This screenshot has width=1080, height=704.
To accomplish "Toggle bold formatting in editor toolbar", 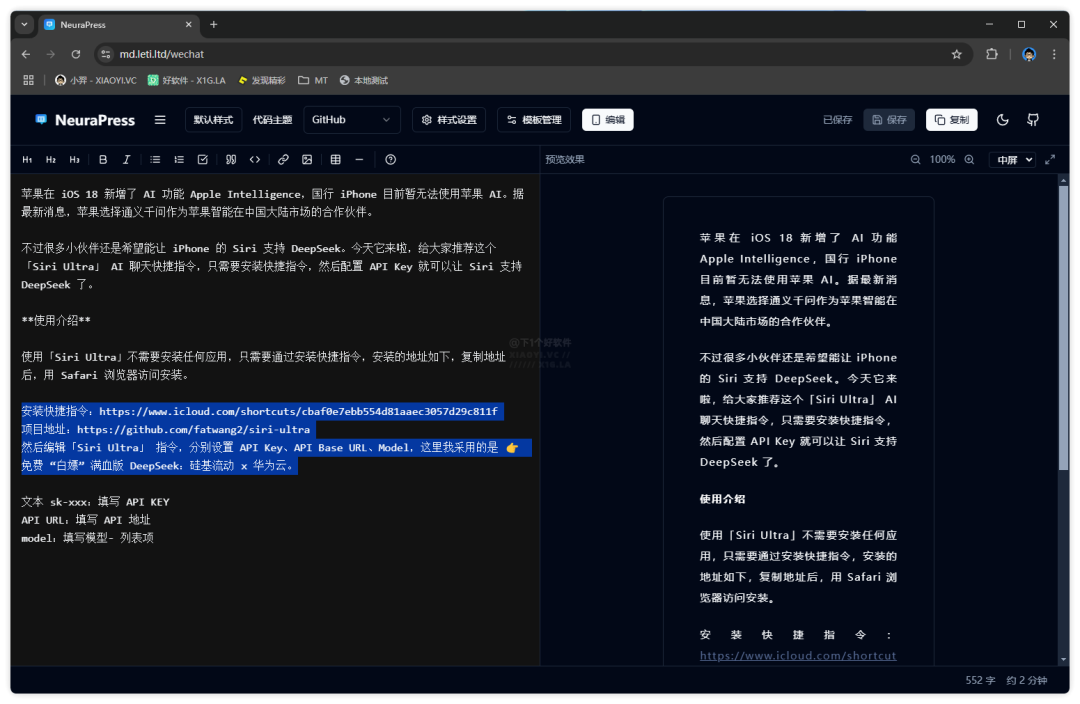I will (x=103, y=160).
